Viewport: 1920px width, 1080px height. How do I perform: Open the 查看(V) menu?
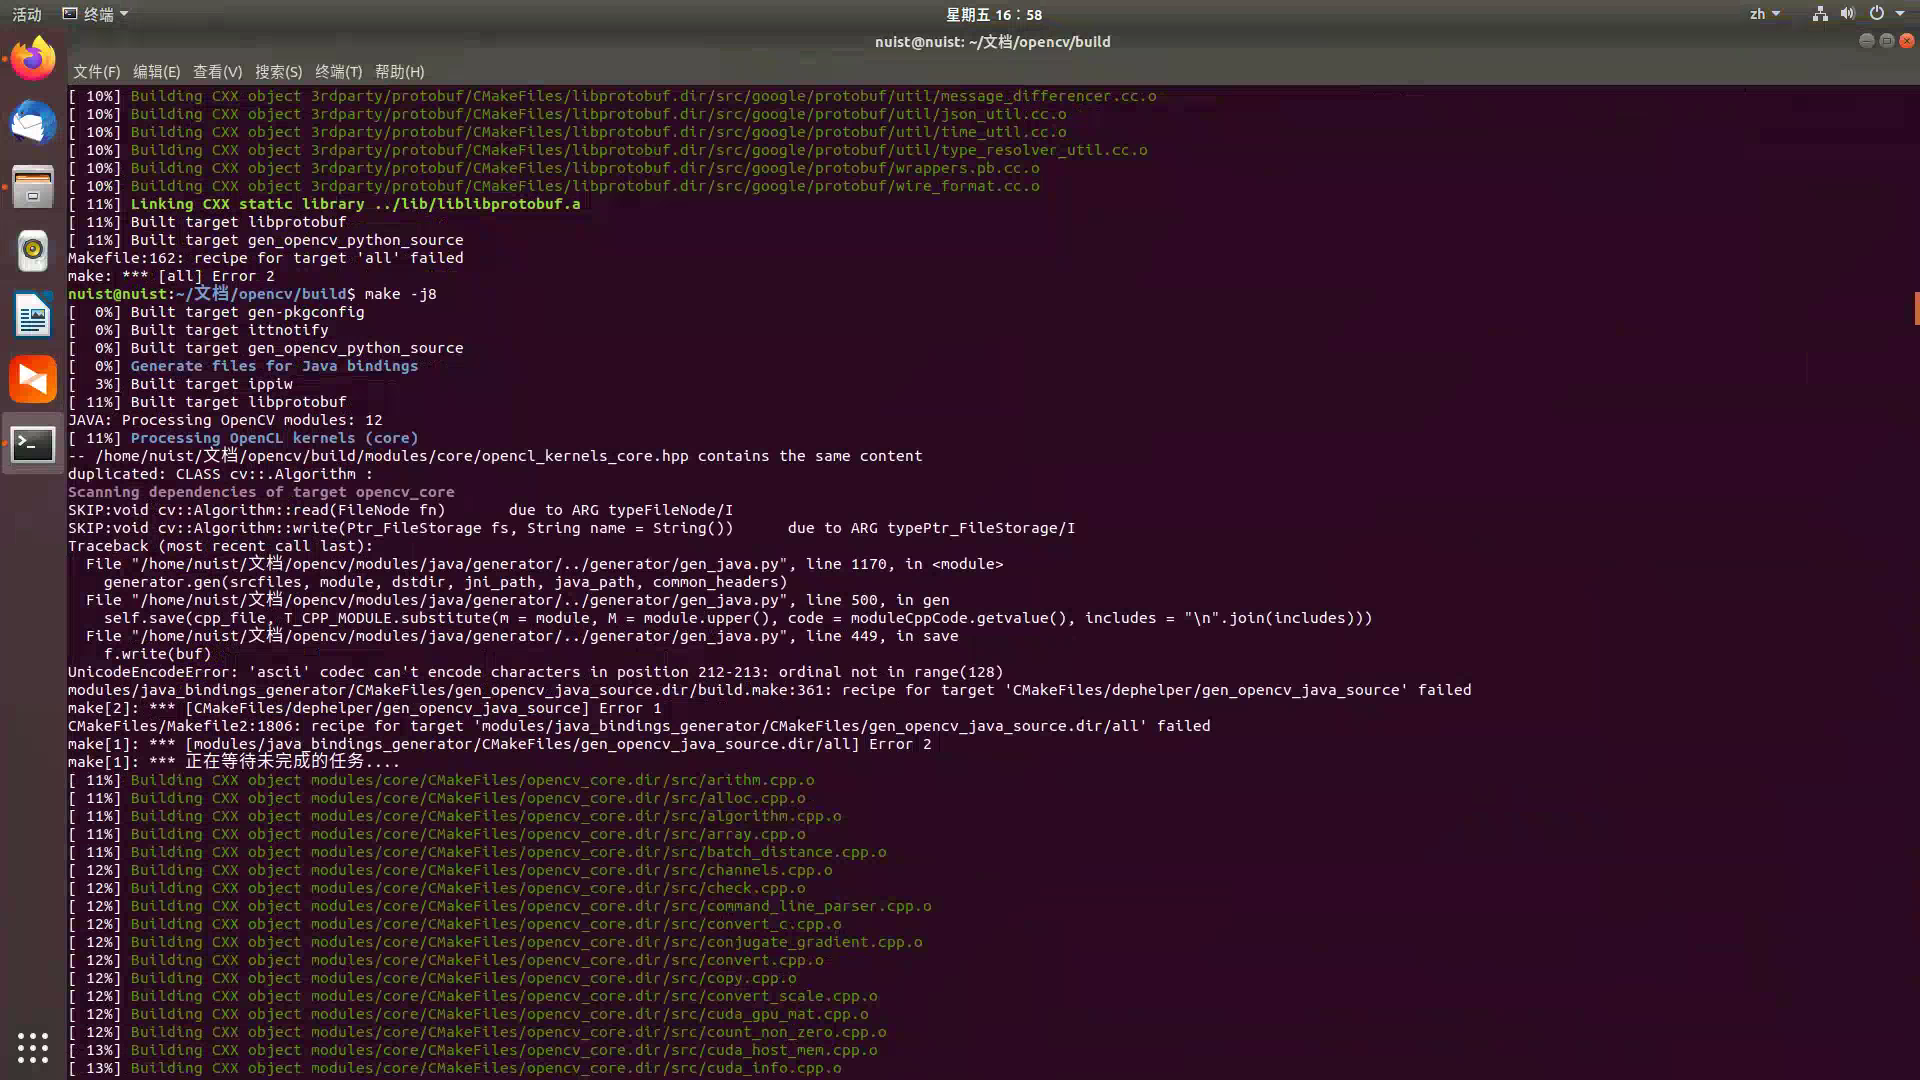217,72
